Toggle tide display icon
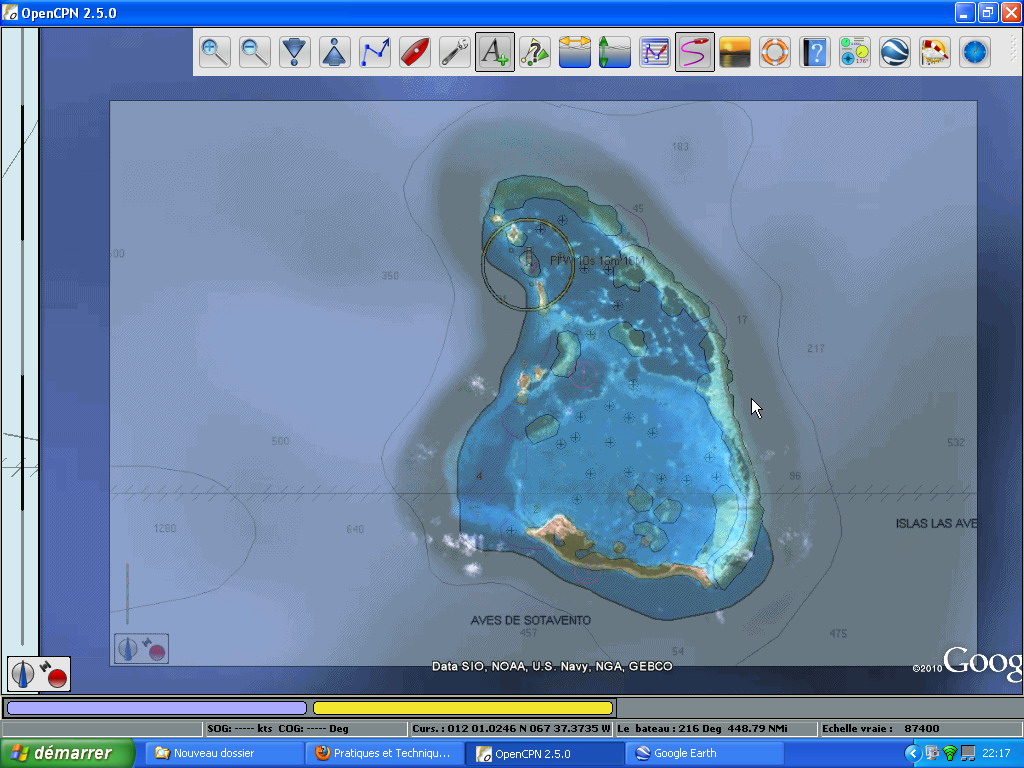This screenshot has width=1024, height=768. coord(615,51)
